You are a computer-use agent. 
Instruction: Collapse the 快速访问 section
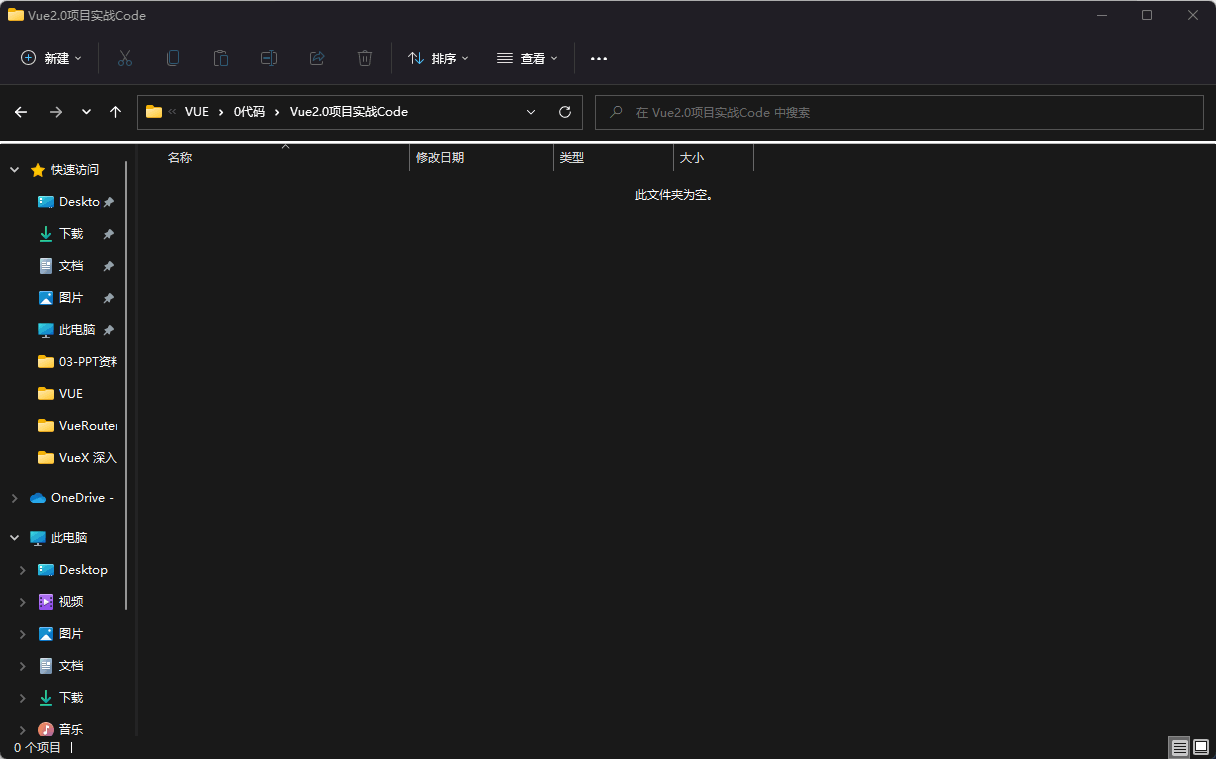point(15,170)
